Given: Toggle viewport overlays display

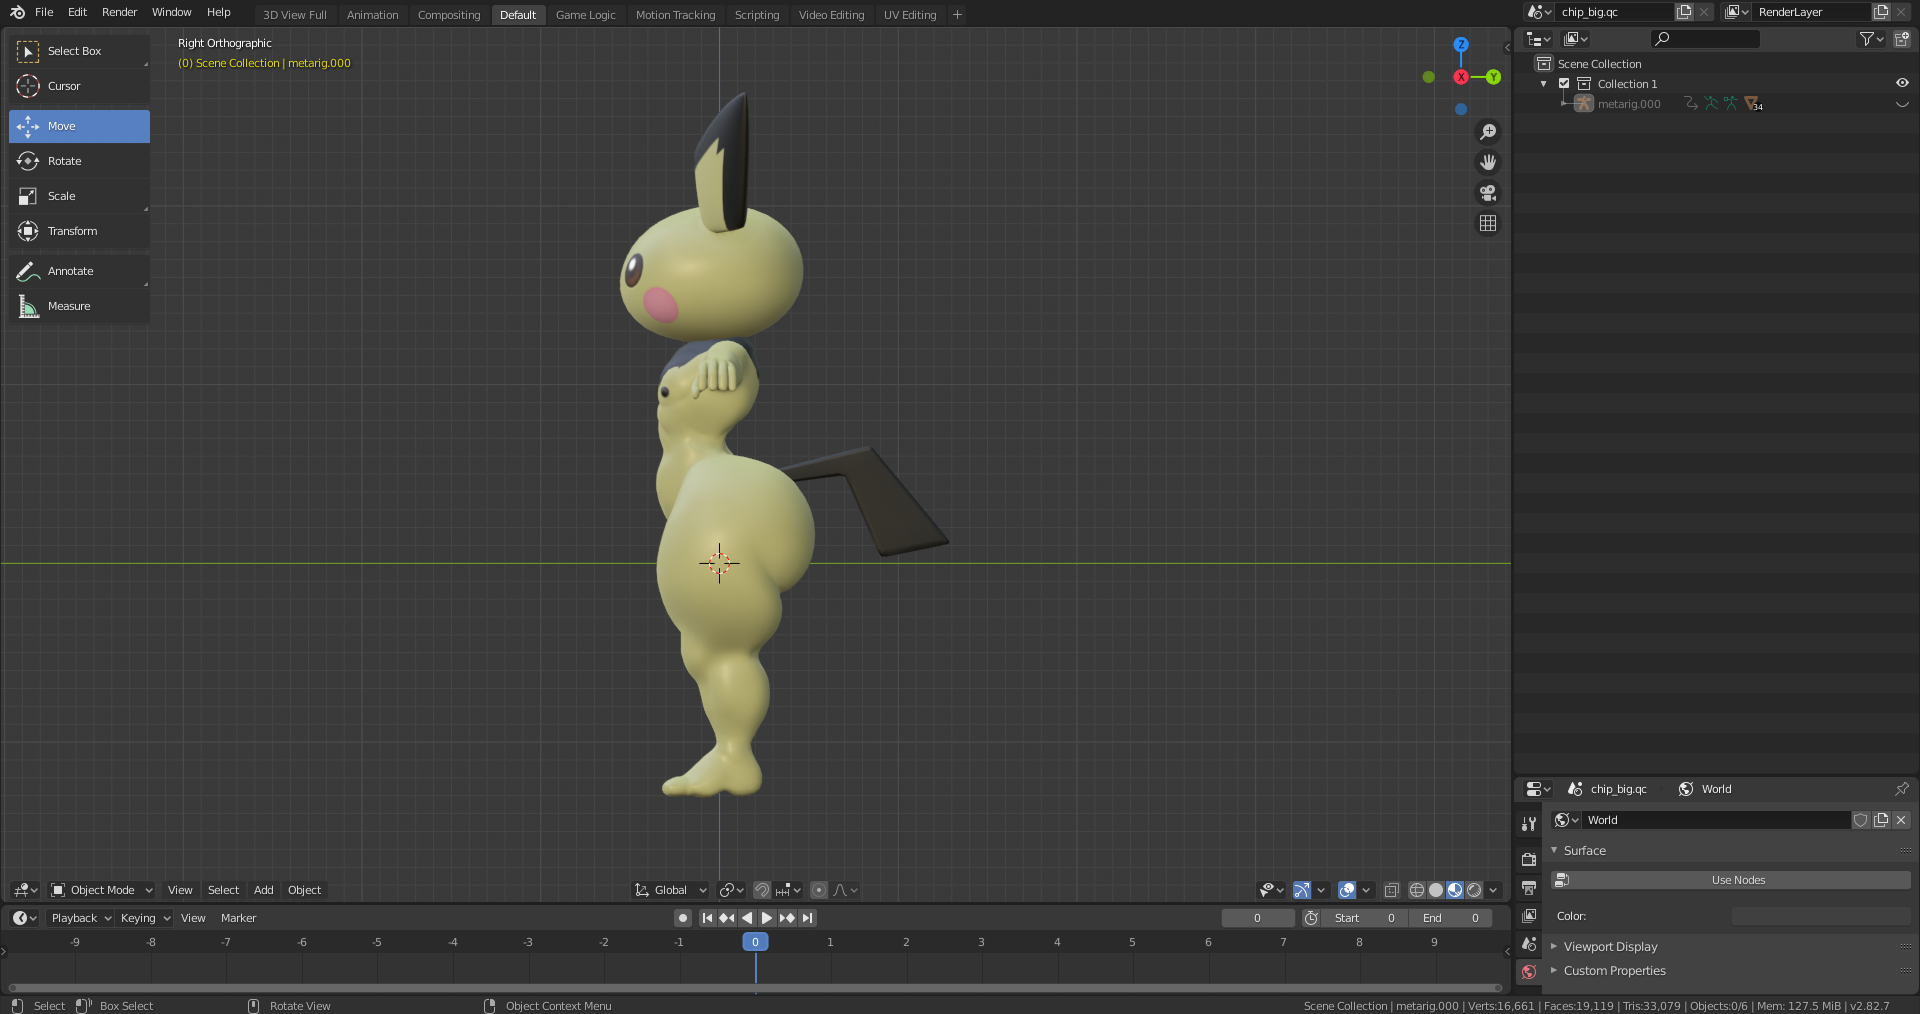Looking at the screenshot, I should pyautogui.click(x=1347, y=890).
